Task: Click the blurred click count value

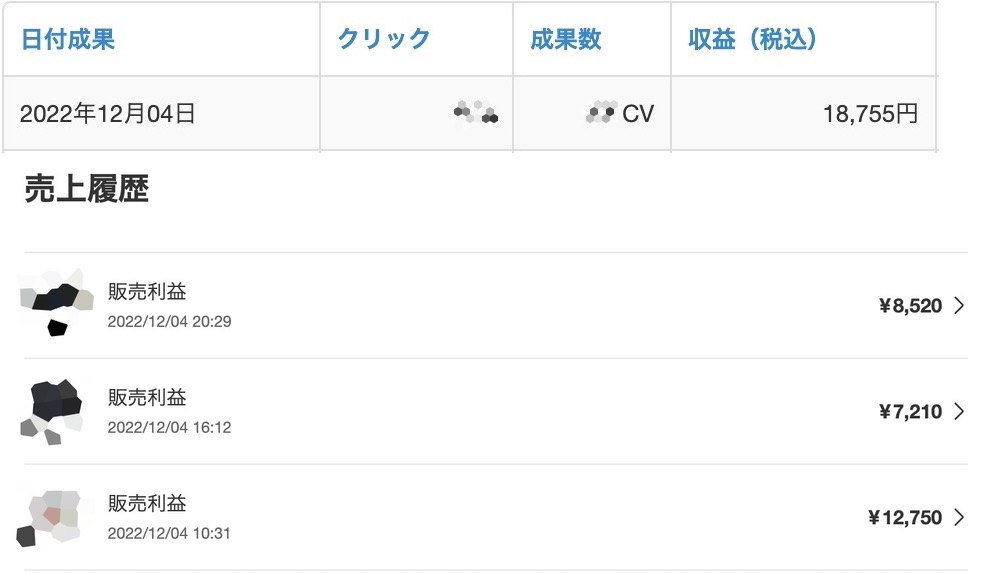Action: 476,113
